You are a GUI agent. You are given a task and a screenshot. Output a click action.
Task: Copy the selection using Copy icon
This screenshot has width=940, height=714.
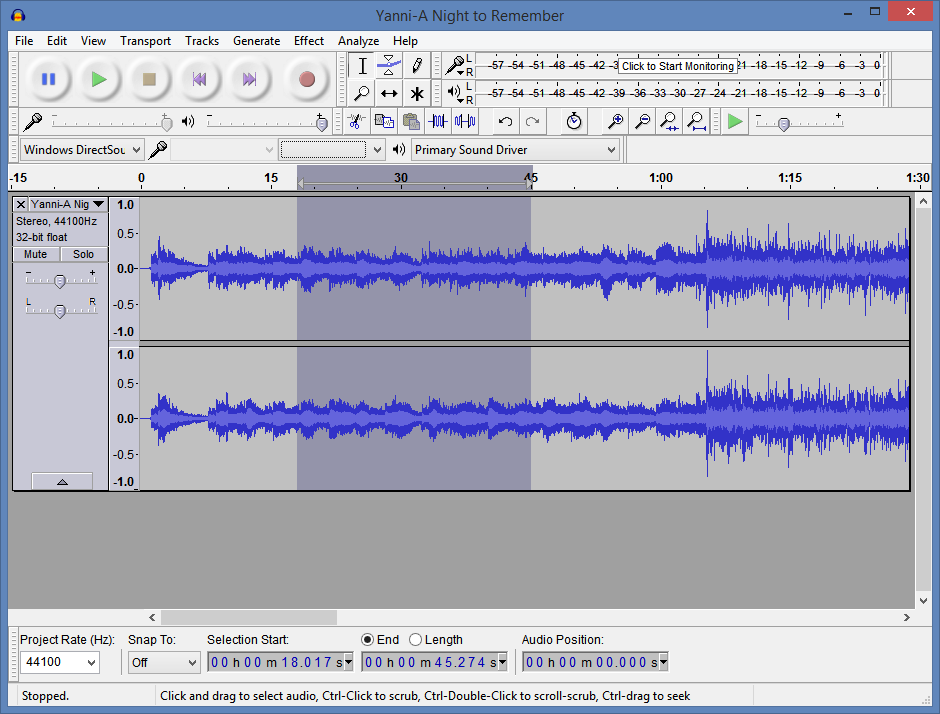(384, 122)
